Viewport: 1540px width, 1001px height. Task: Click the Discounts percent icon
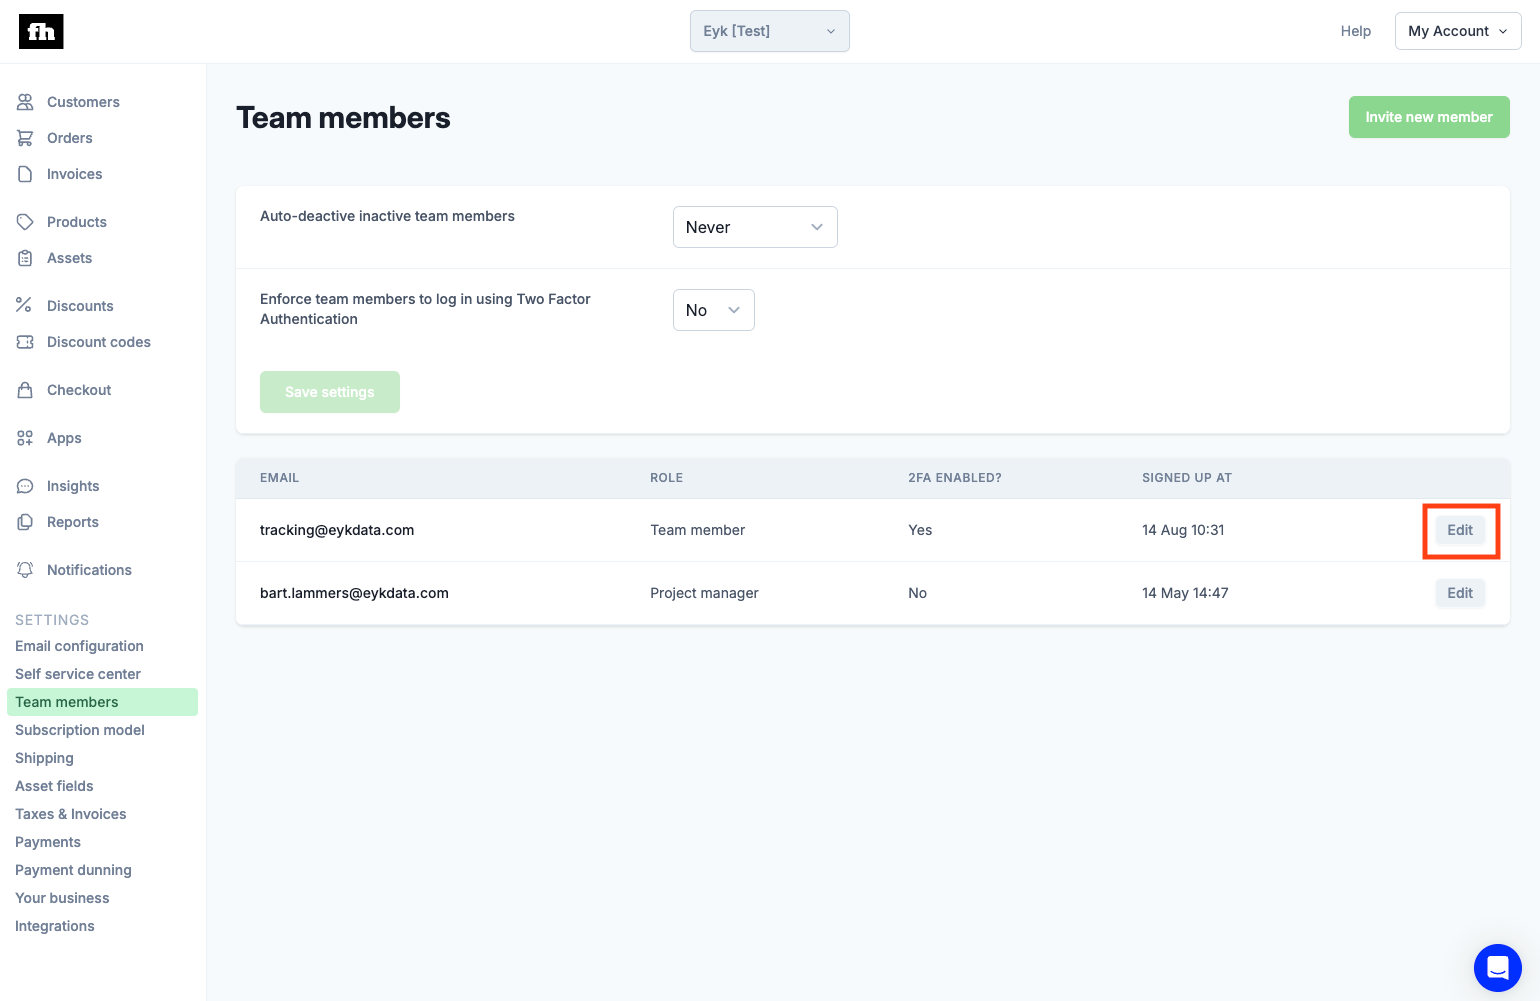pos(25,306)
